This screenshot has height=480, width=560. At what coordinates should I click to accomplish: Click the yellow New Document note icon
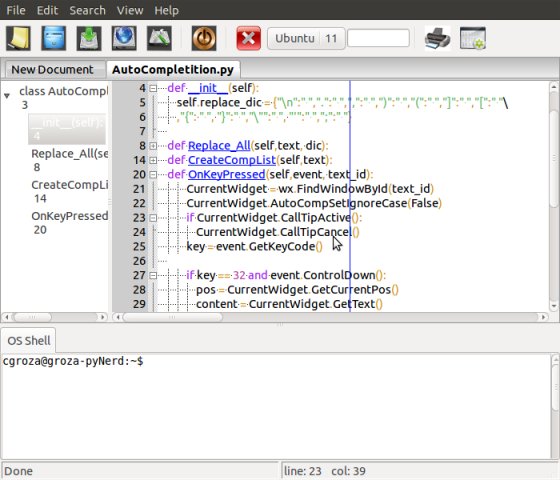click(18, 38)
